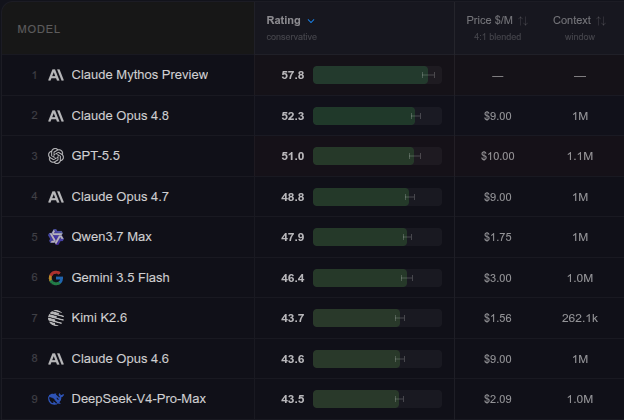
Task: Click the Anthropic logo beside Claude Opus 4.6
Action: [x=56, y=359]
